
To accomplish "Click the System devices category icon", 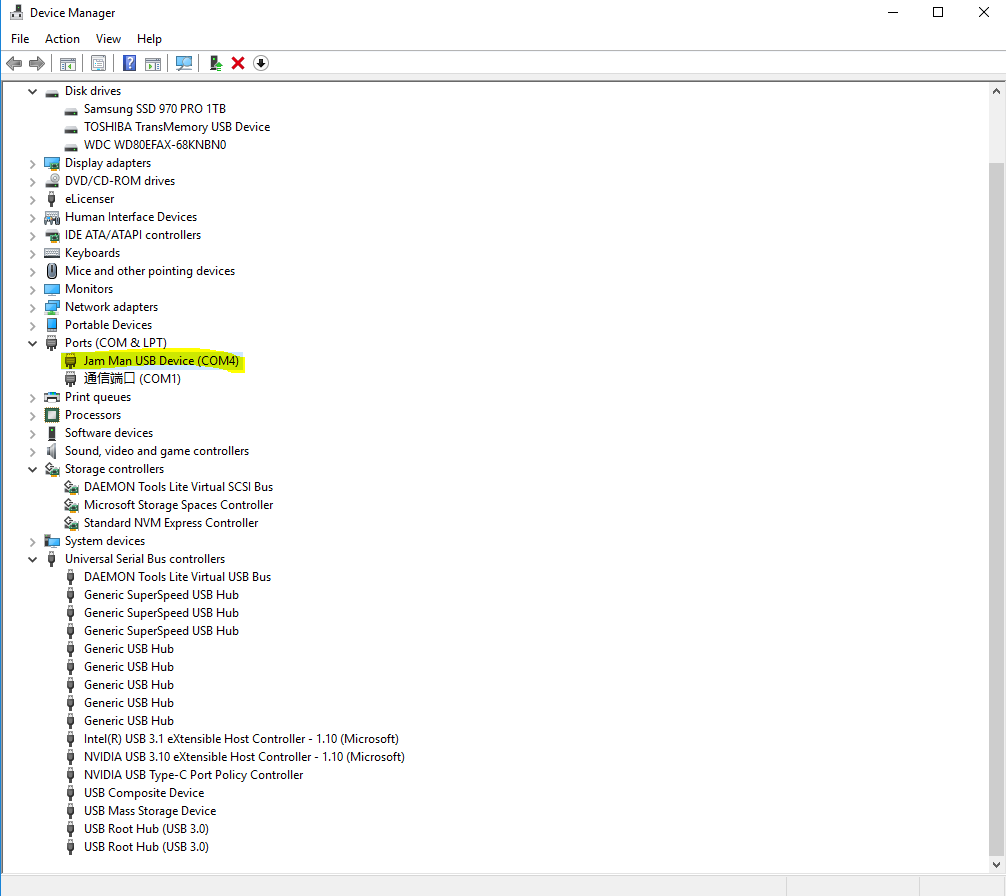I will point(52,541).
